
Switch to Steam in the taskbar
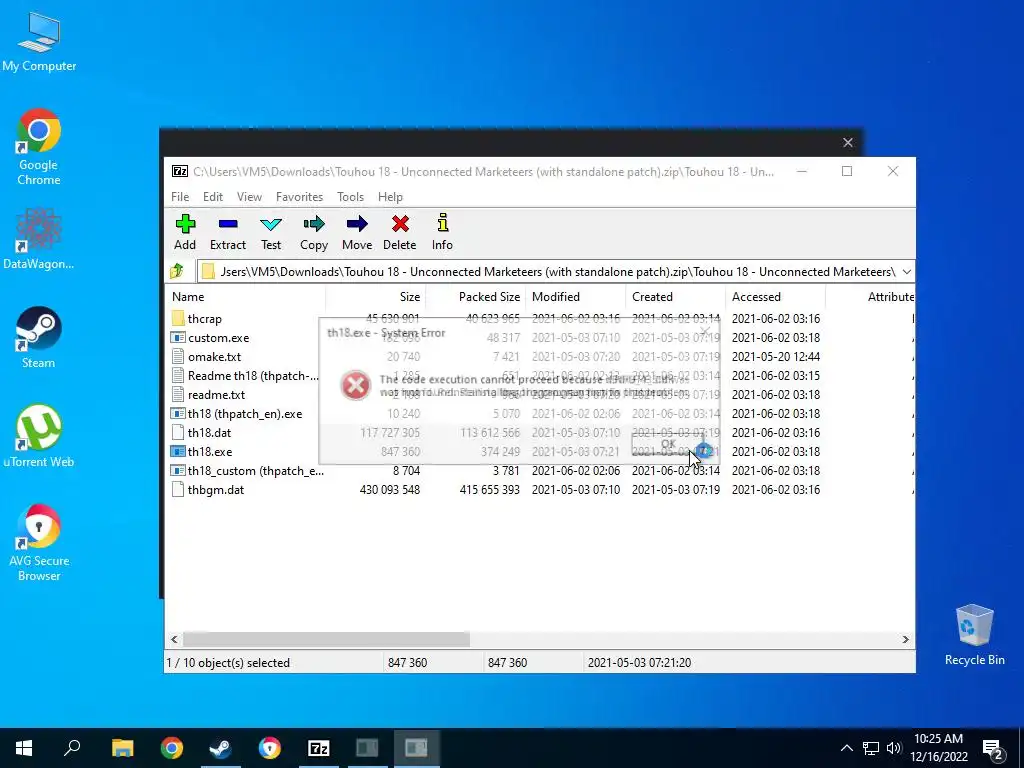pos(221,748)
